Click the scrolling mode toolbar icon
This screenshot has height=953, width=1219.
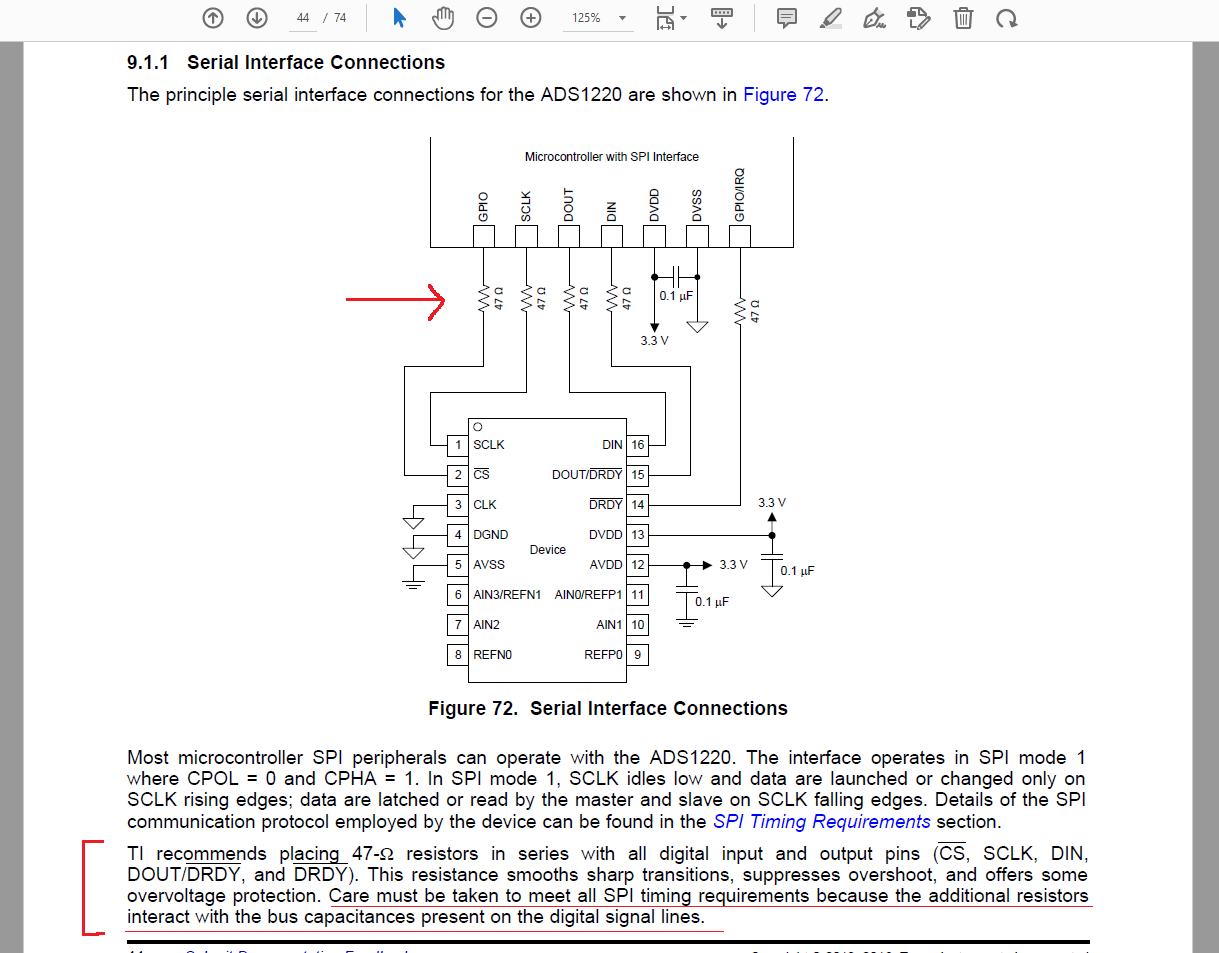pos(721,18)
